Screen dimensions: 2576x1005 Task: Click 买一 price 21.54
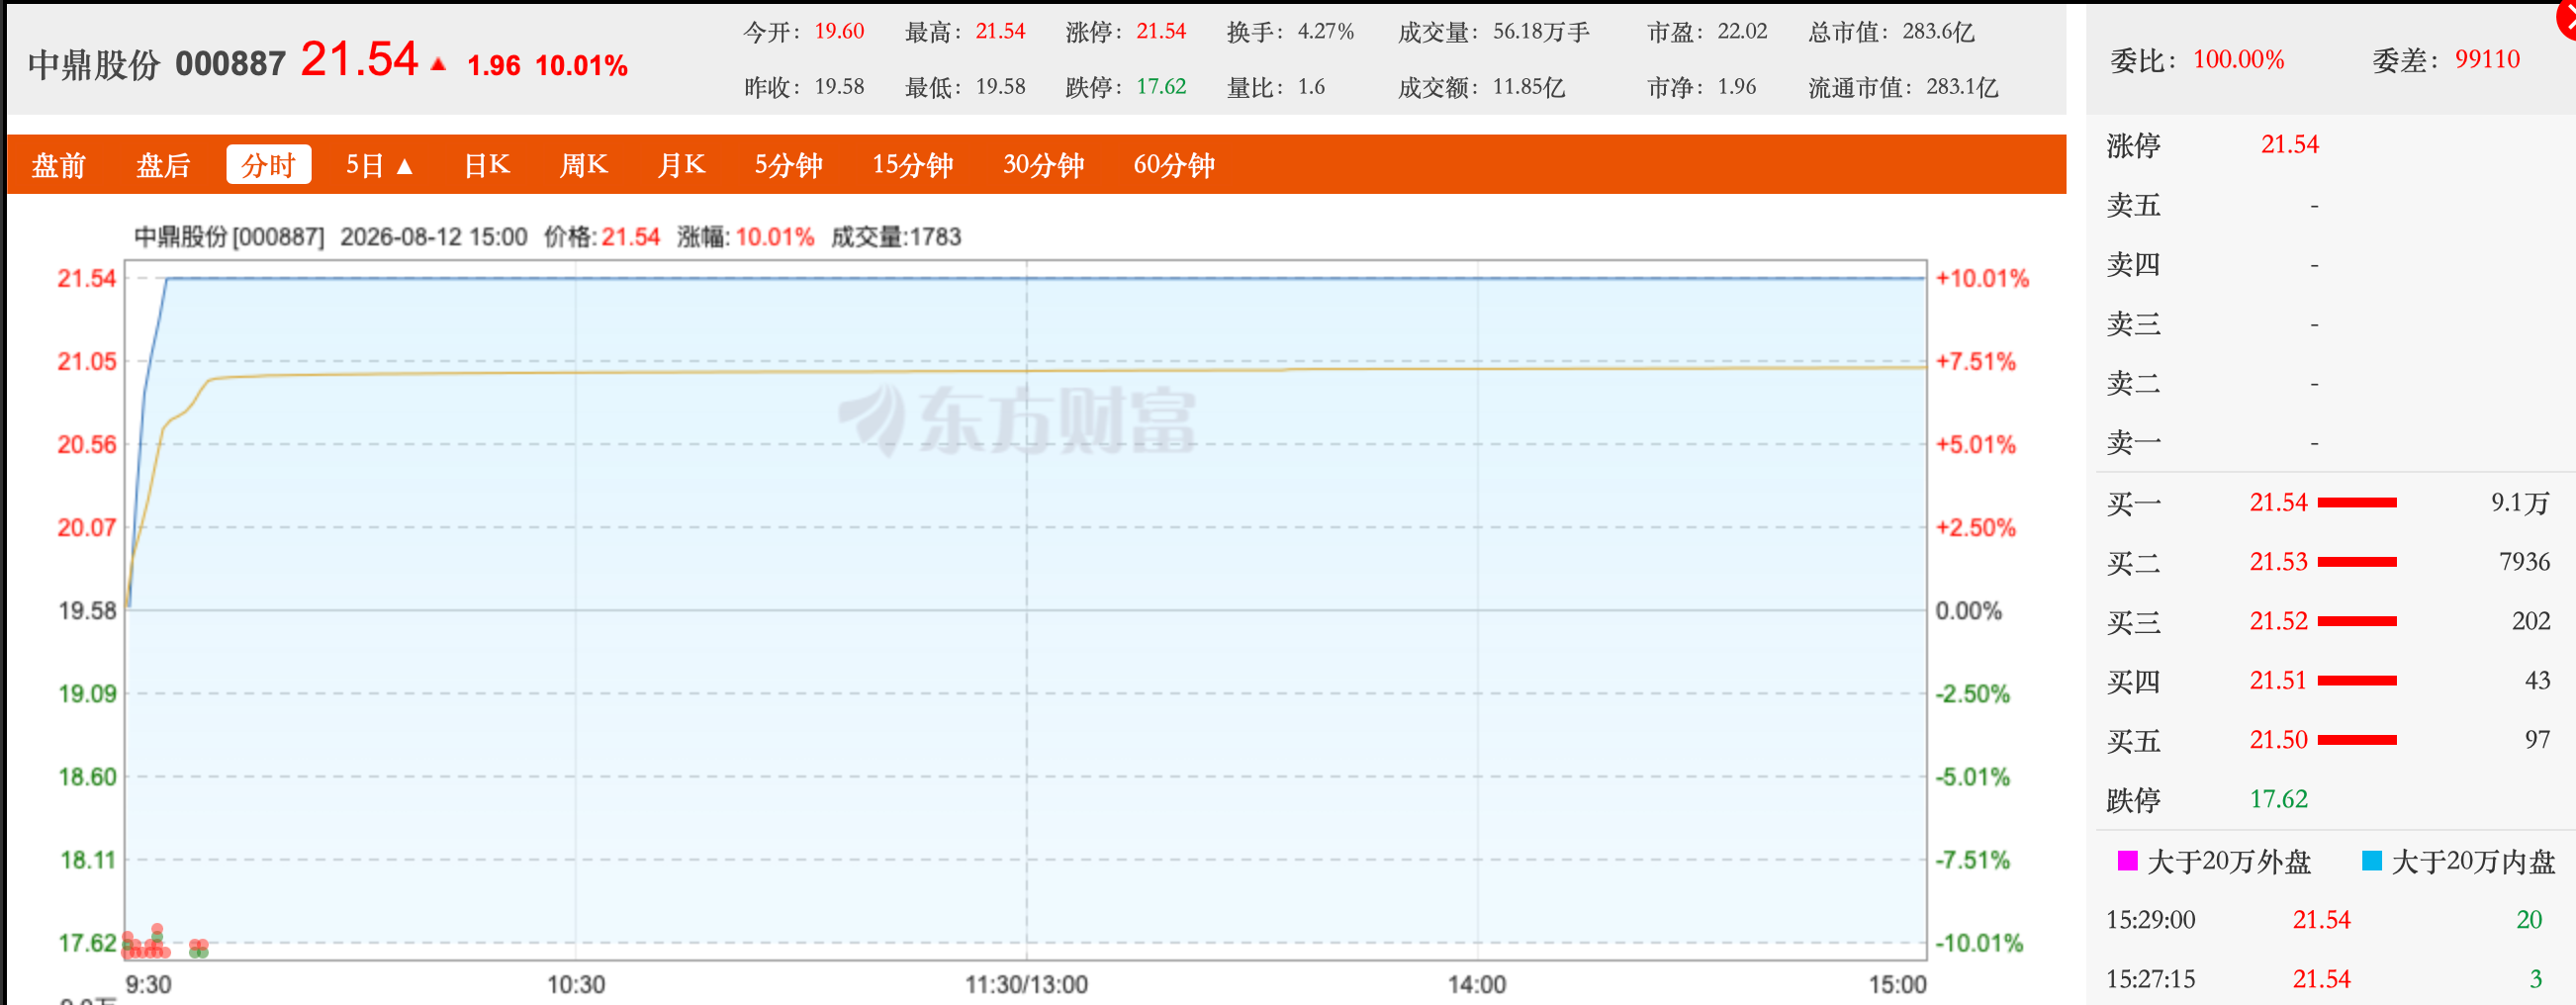2279,503
